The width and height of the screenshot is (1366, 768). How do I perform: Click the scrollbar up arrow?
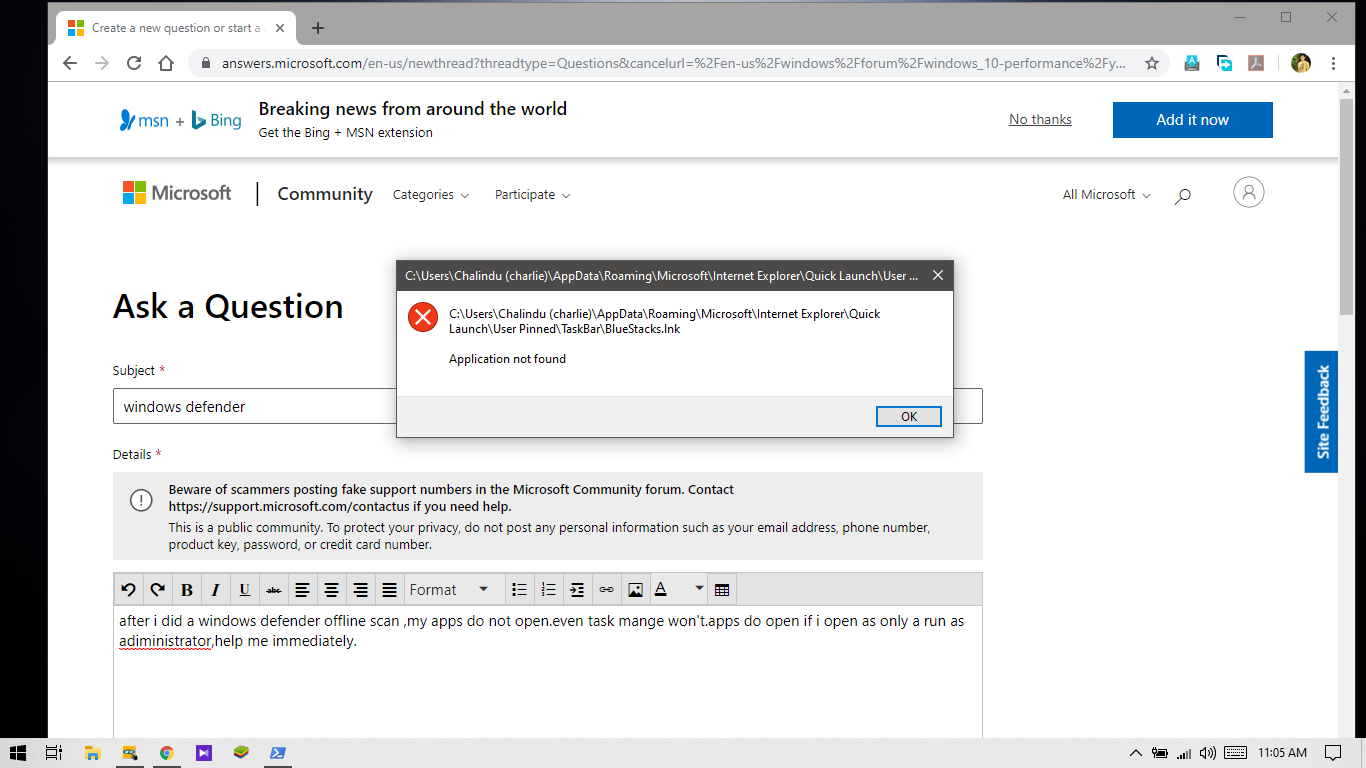1347,91
